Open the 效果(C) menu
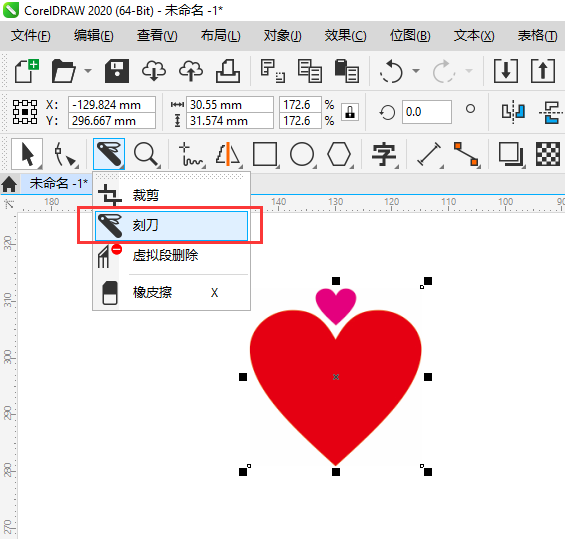The image size is (565, 539). coord(345,36)
